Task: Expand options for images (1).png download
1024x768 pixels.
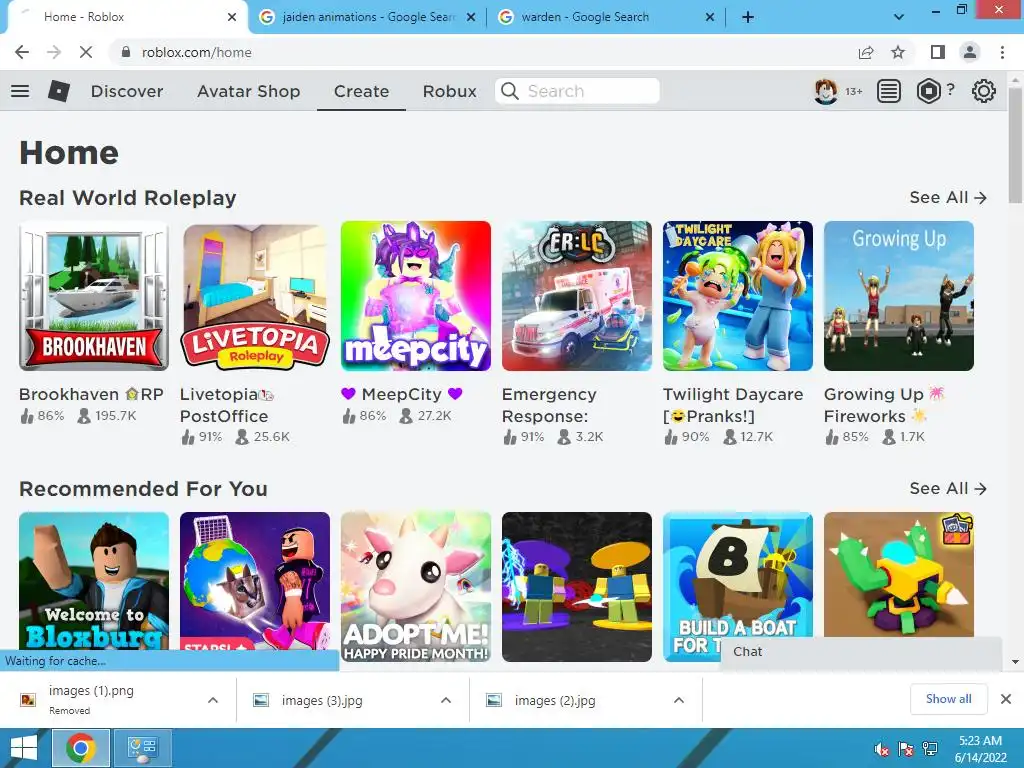Action: point(212,700)
